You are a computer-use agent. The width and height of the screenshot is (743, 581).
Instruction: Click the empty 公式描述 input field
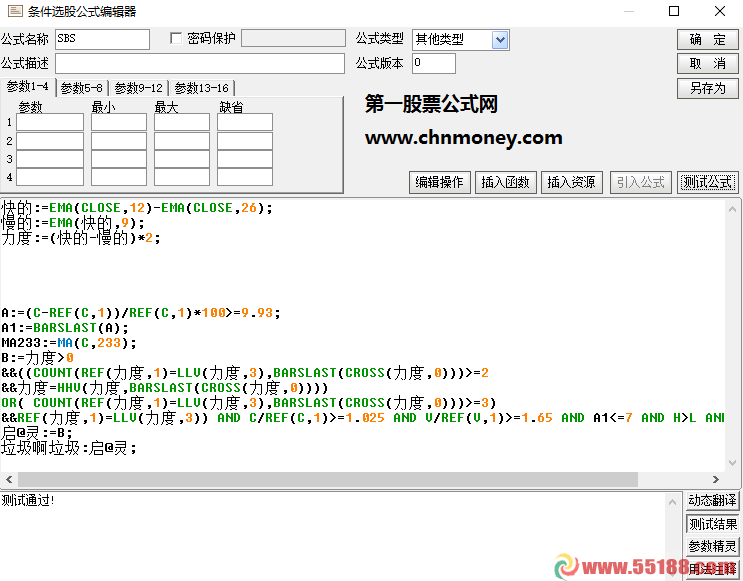point(199,64)
